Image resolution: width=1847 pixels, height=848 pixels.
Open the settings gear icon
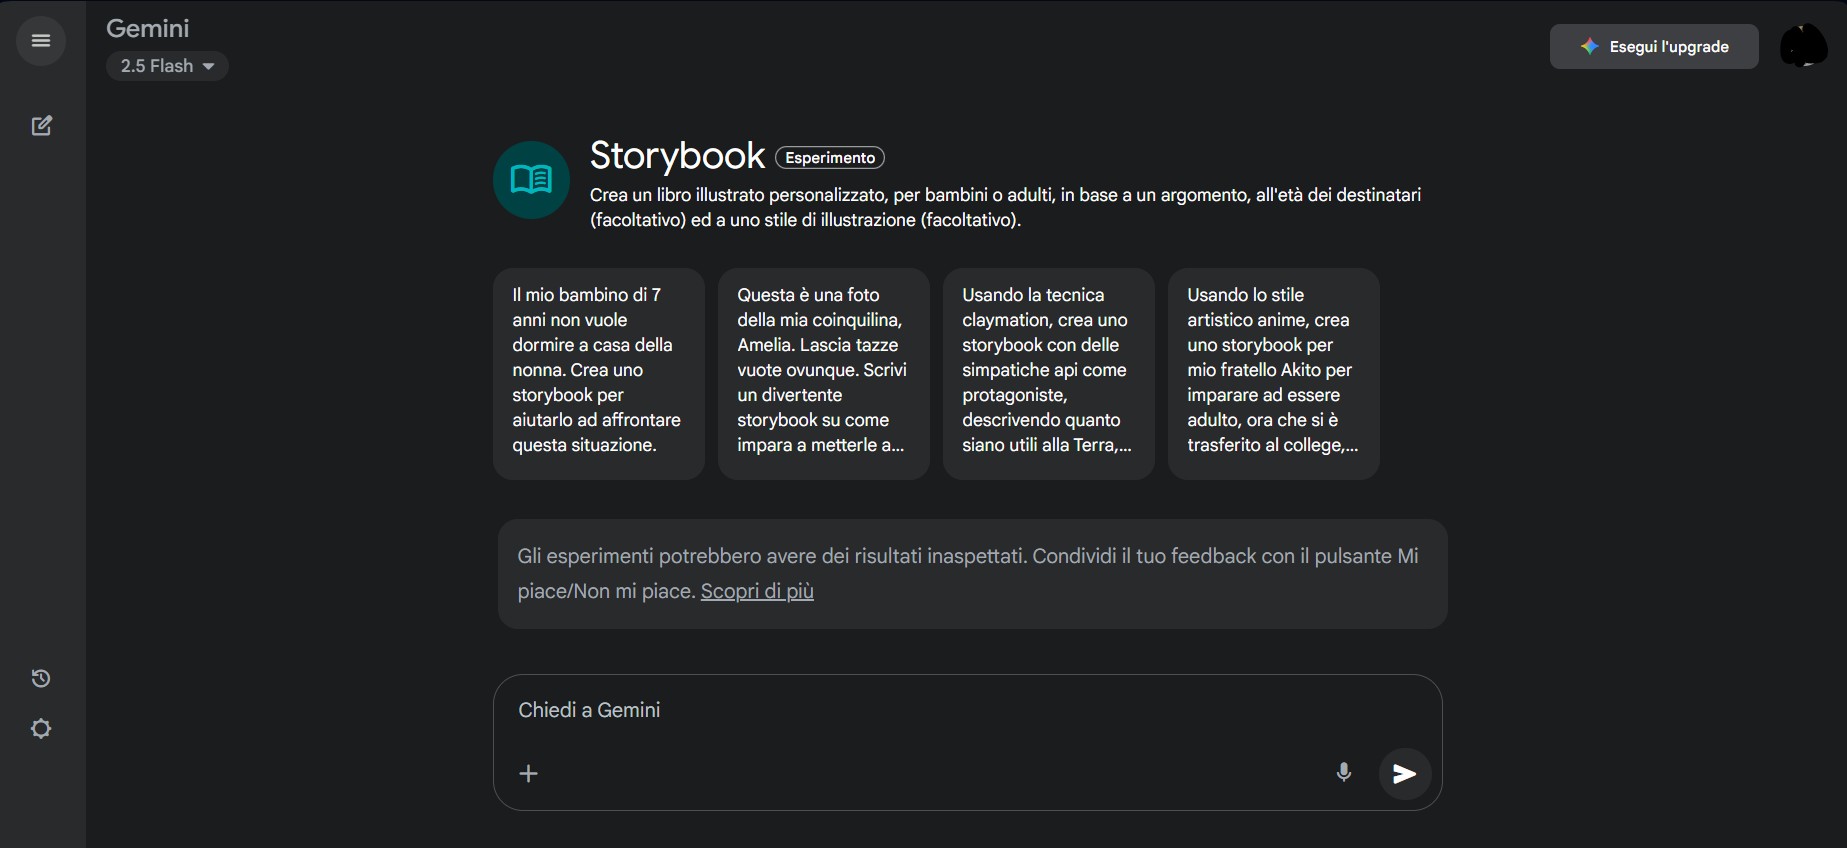41,729
